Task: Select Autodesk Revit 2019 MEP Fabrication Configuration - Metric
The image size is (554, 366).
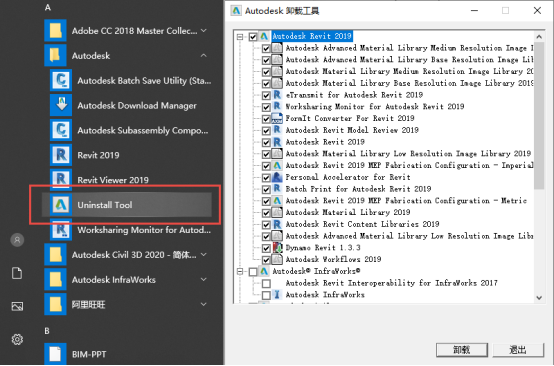Action: click(x=406, y=201)
